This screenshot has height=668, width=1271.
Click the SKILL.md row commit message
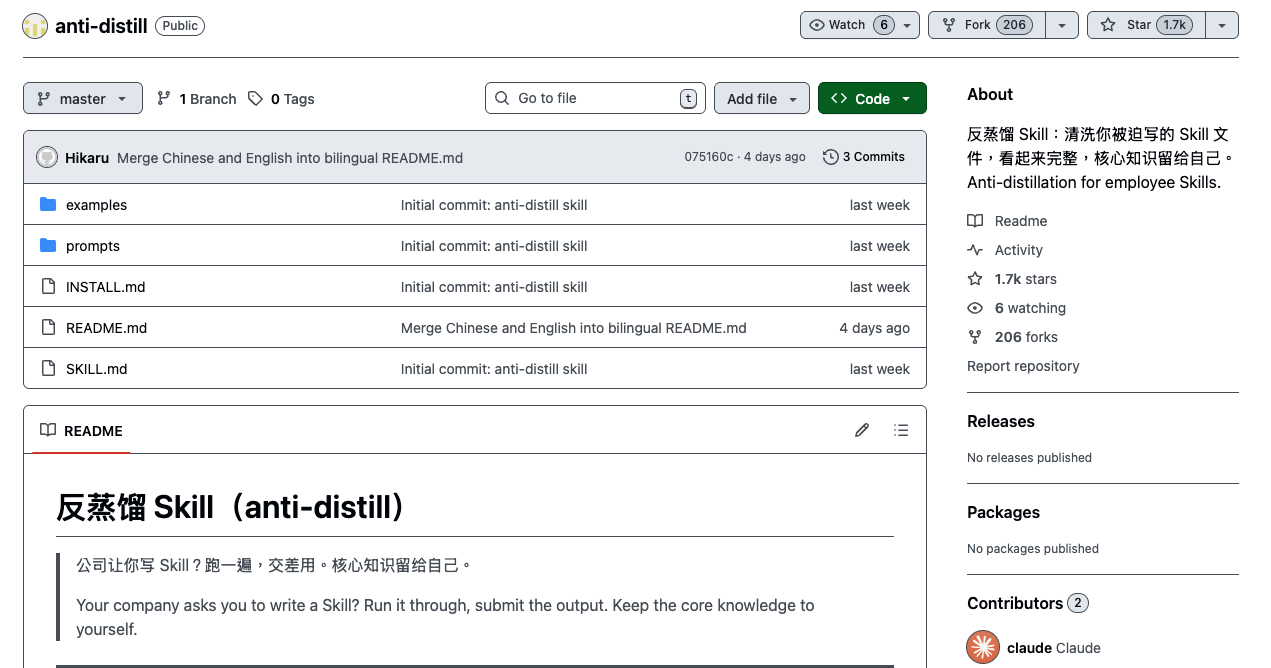tap(494, 369)
